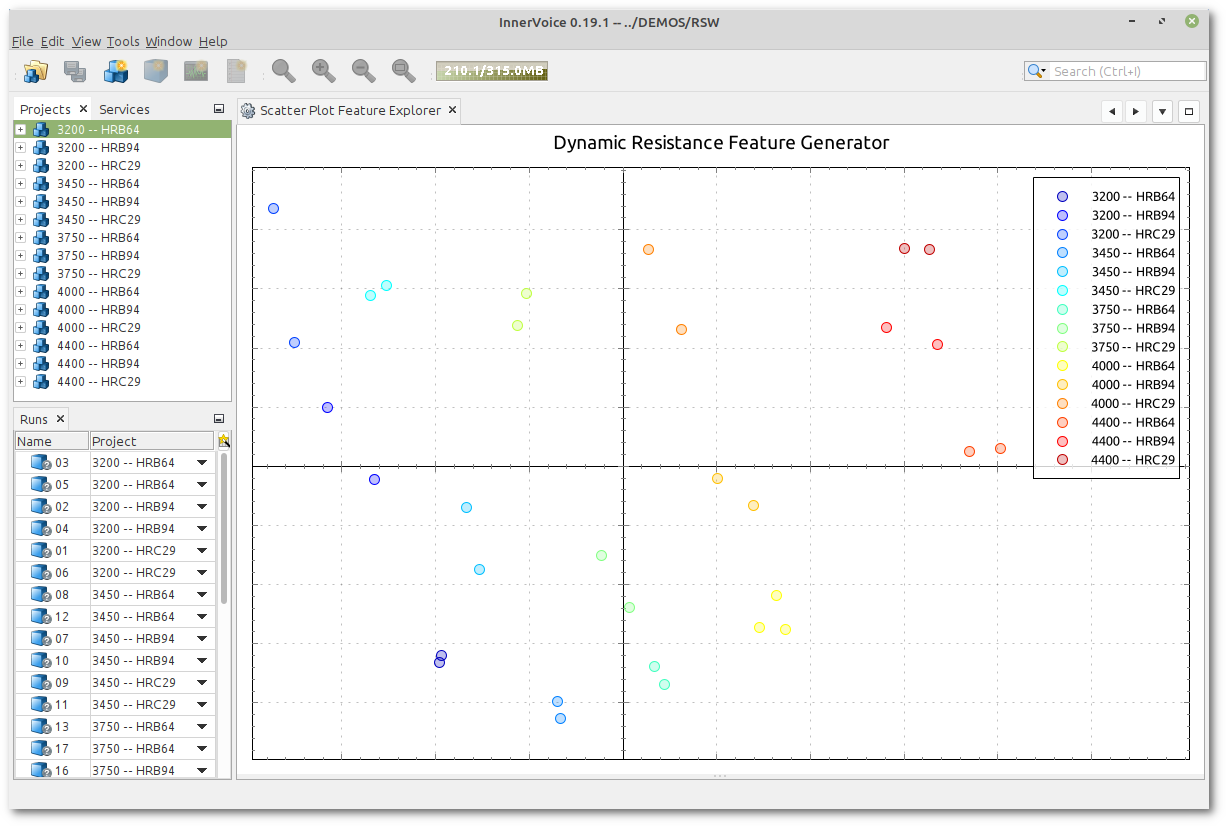Image resolution: width=1226 pixels, height=826 pixels.
Task: Expand the 4400 -- HRB94 project tree node
Action: click(x=20, y=364)
